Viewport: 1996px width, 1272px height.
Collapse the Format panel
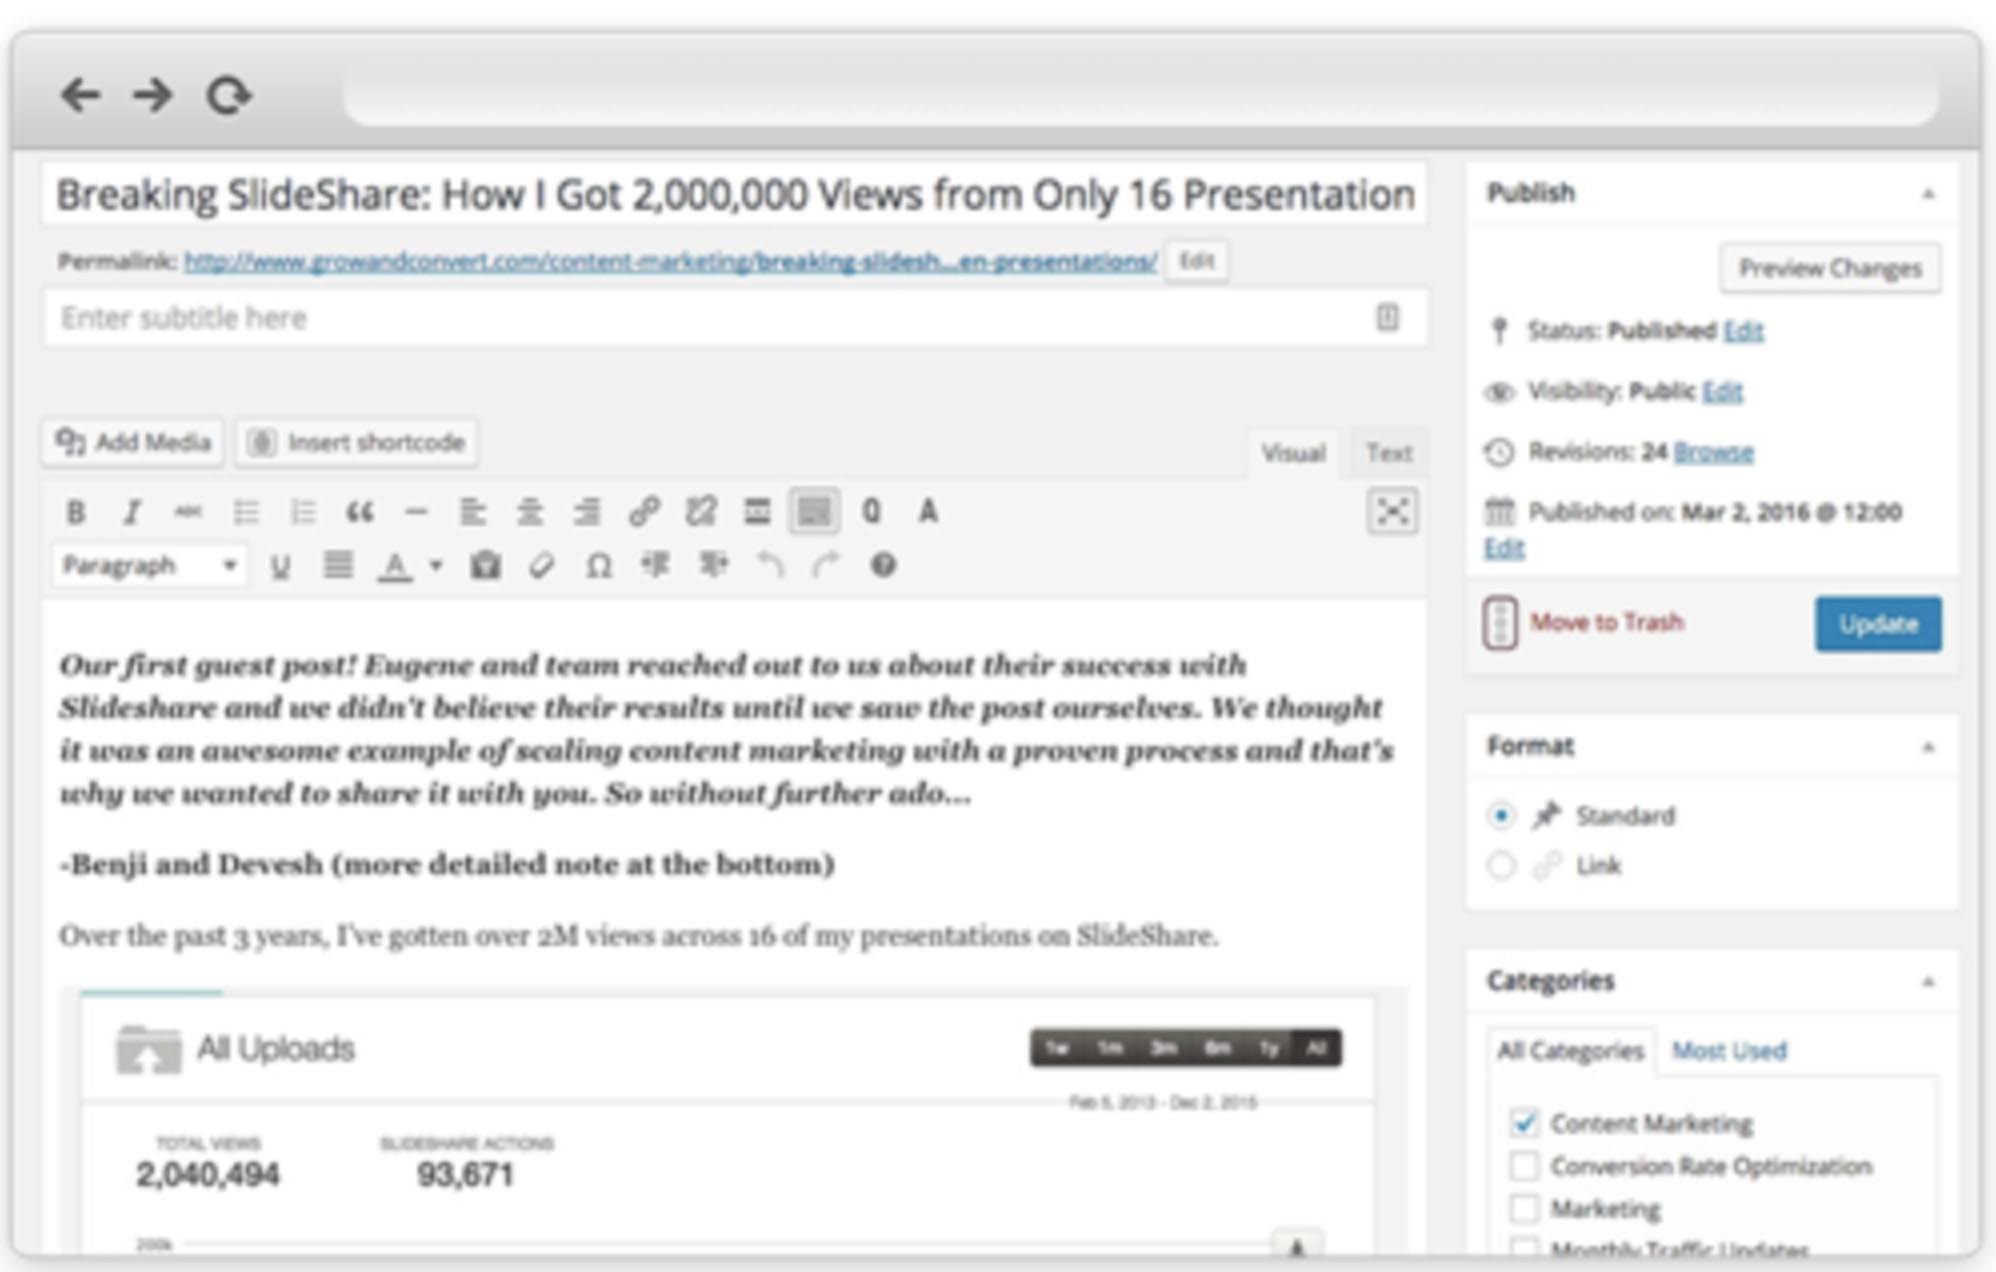(x=1929, y=747)
